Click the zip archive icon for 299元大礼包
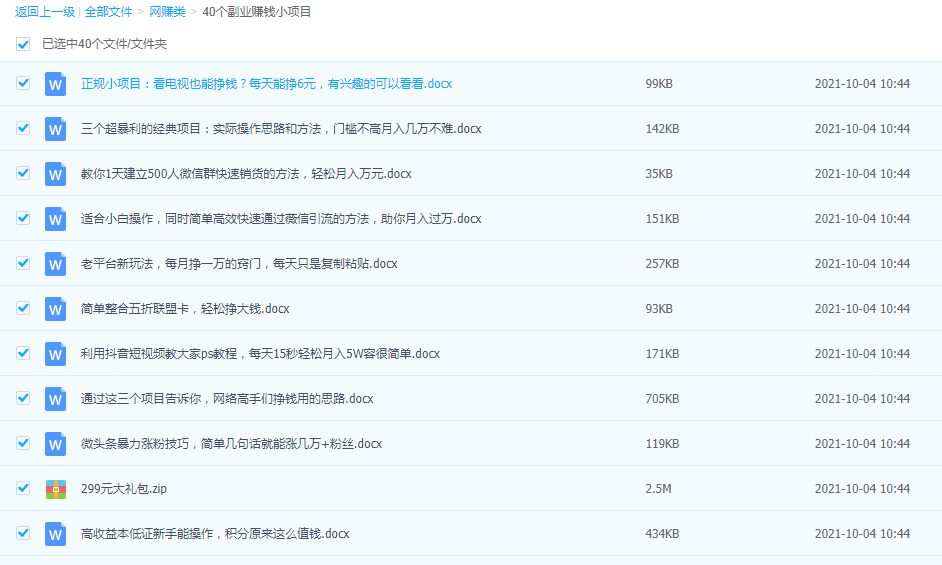This screenshot has width=942, height=565. coord(56,489)
